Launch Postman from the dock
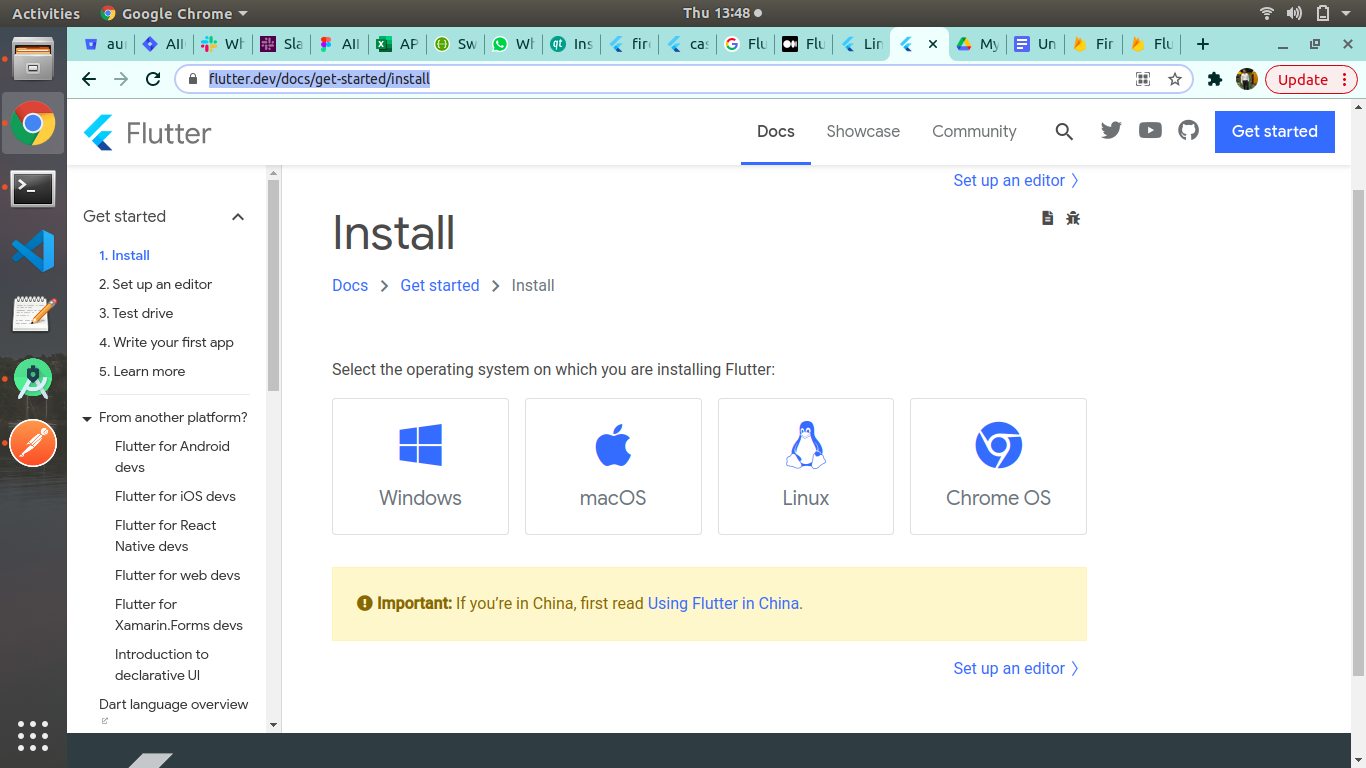 (x=33, y=442)
